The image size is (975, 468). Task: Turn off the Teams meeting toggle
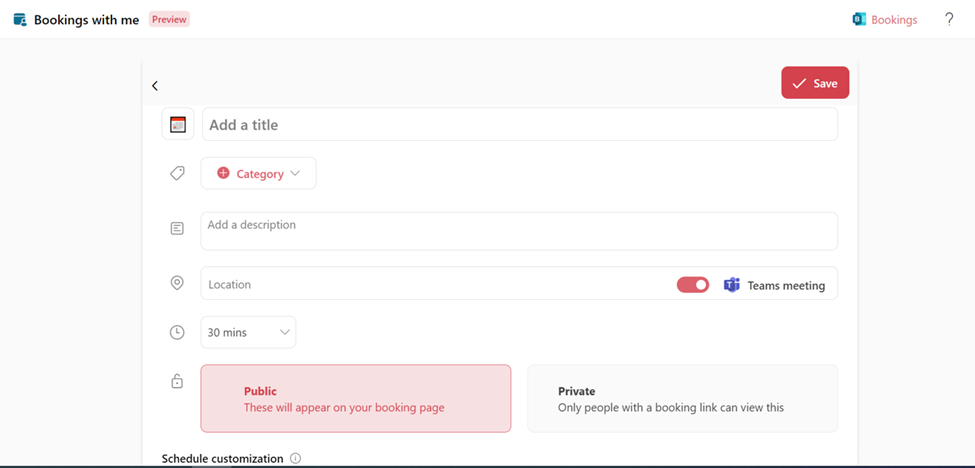click(x=693, y=285)
